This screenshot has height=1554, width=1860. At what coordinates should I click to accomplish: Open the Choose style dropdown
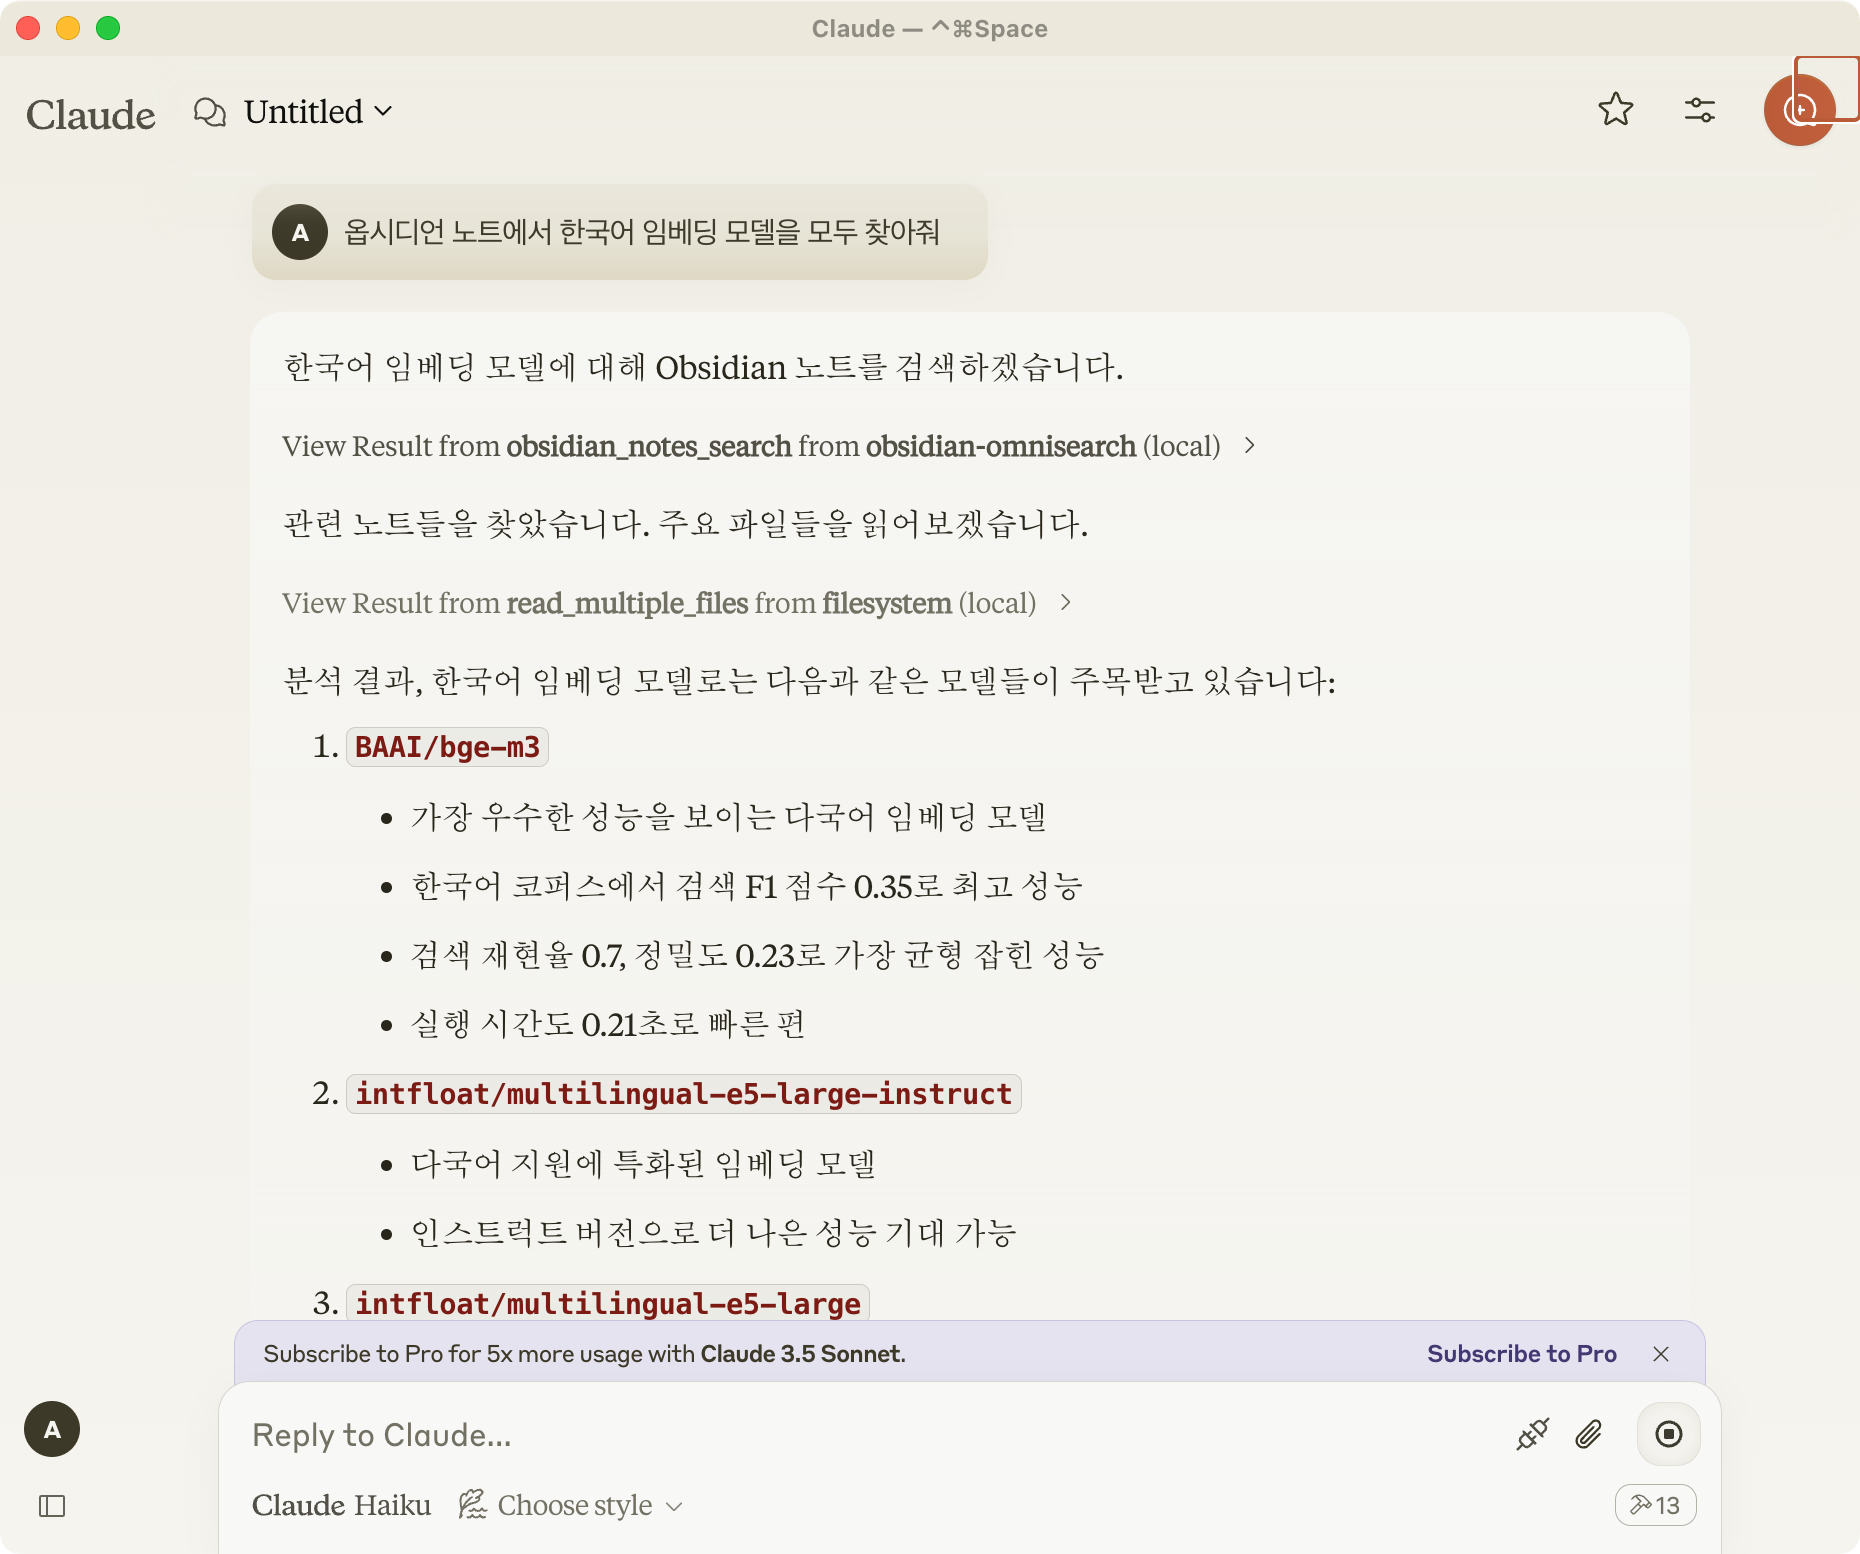click(x=571, y=1505)
